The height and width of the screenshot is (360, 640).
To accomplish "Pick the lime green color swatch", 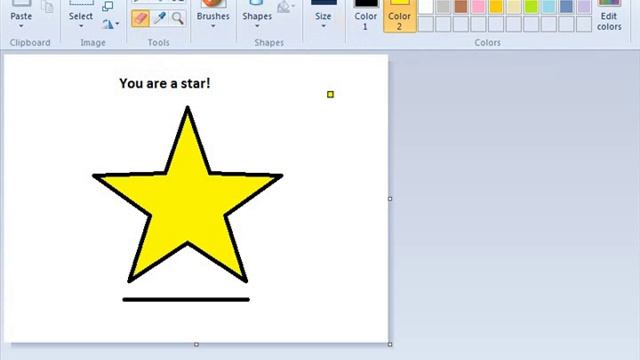I will point(531,7).
